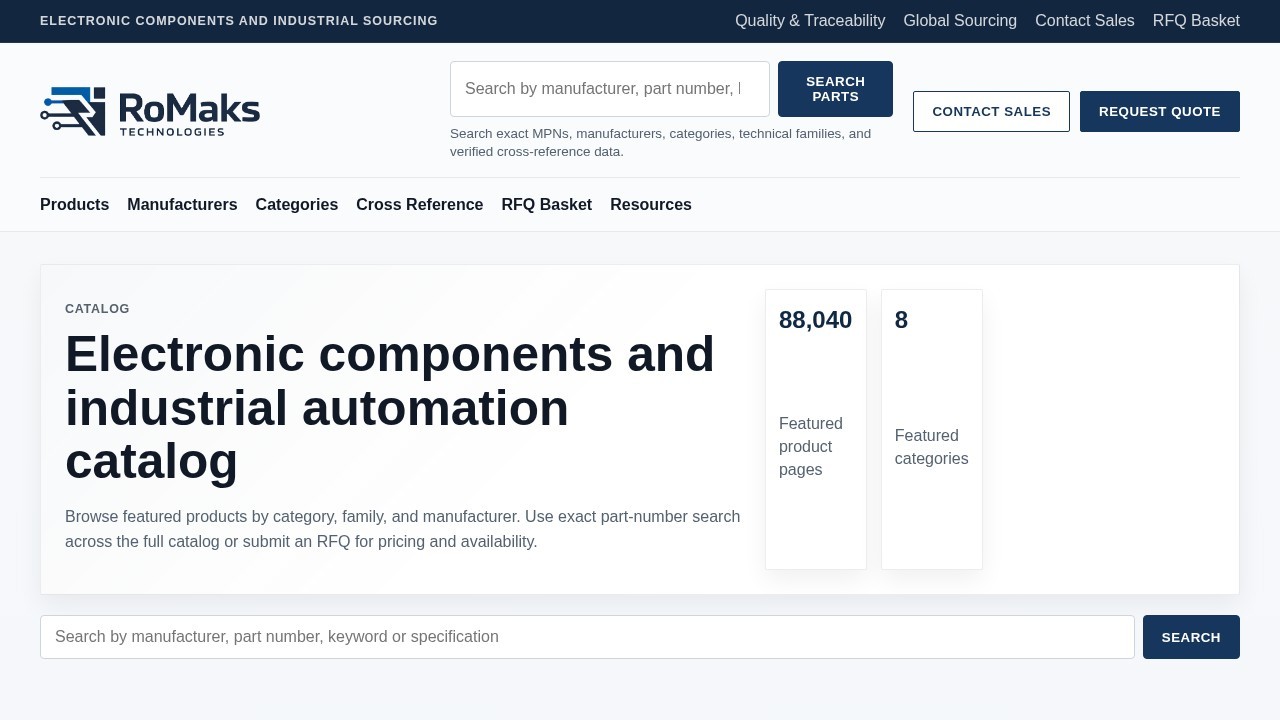Open RFQ Basket in main navigation

coord(547,205)
